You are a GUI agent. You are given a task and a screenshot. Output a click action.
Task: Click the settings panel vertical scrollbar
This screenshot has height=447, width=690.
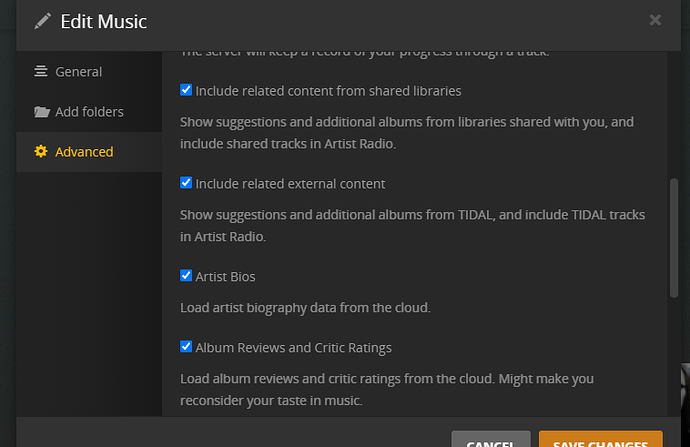(x=674, y=235)
